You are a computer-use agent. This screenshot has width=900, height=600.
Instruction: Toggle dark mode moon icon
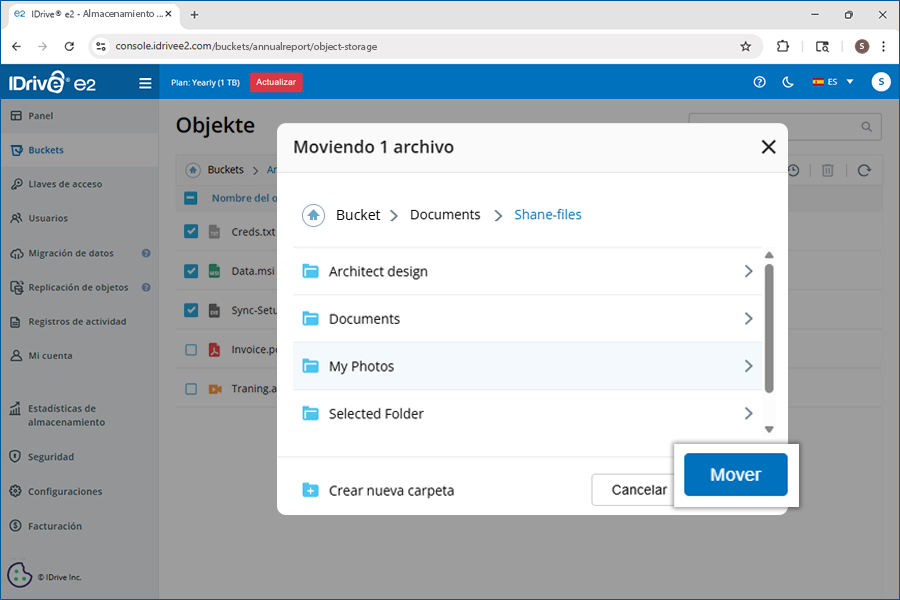pos(787,82)
